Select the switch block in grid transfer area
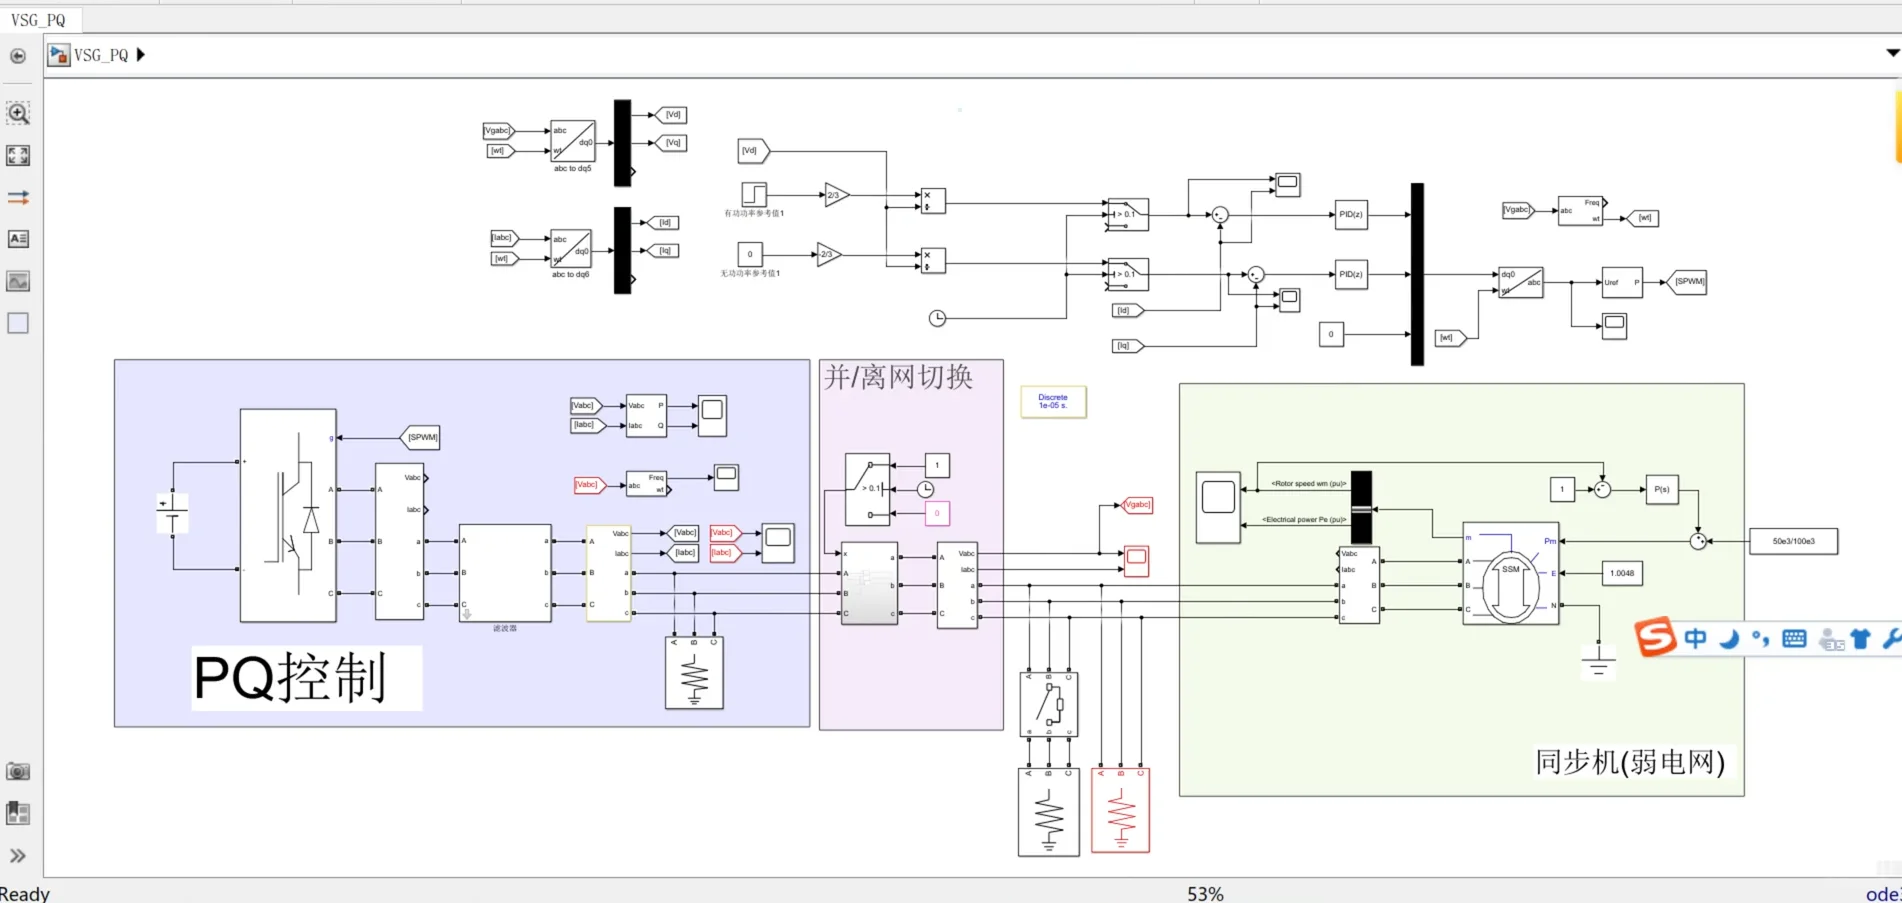 click(x=867, y=489)
